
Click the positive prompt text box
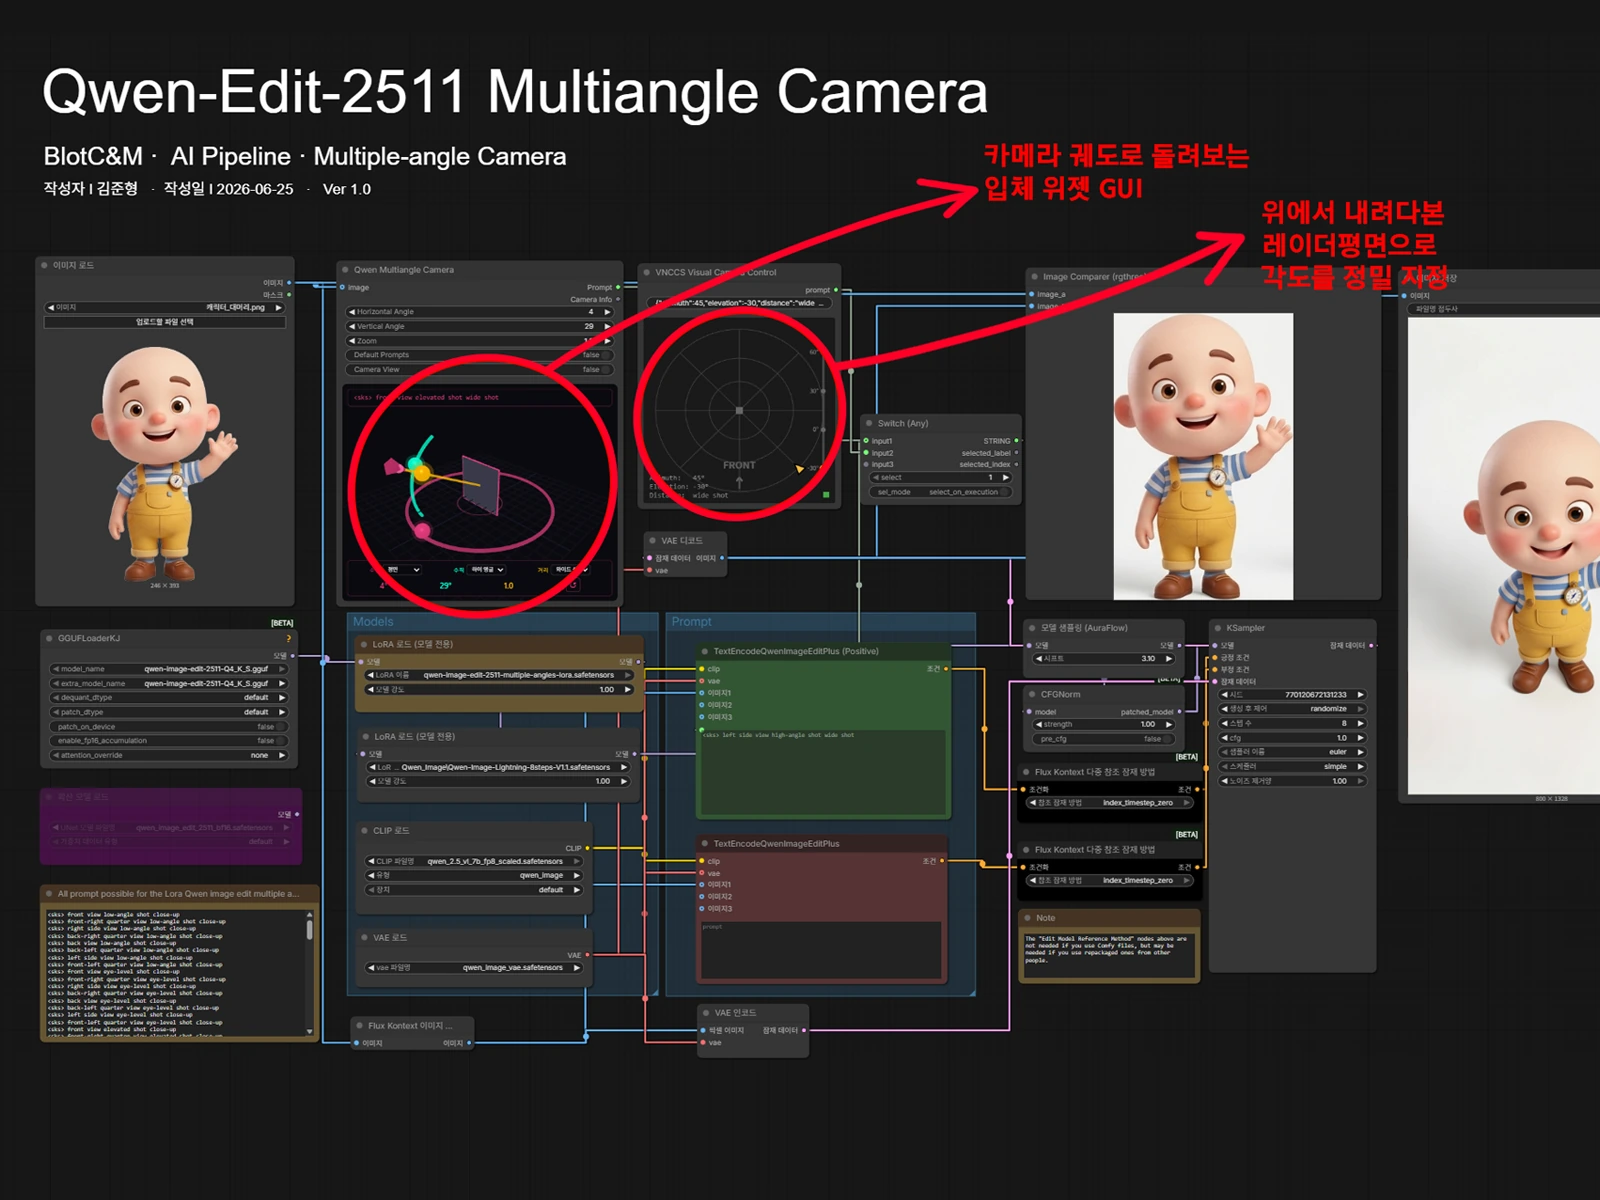coord(824,772)
